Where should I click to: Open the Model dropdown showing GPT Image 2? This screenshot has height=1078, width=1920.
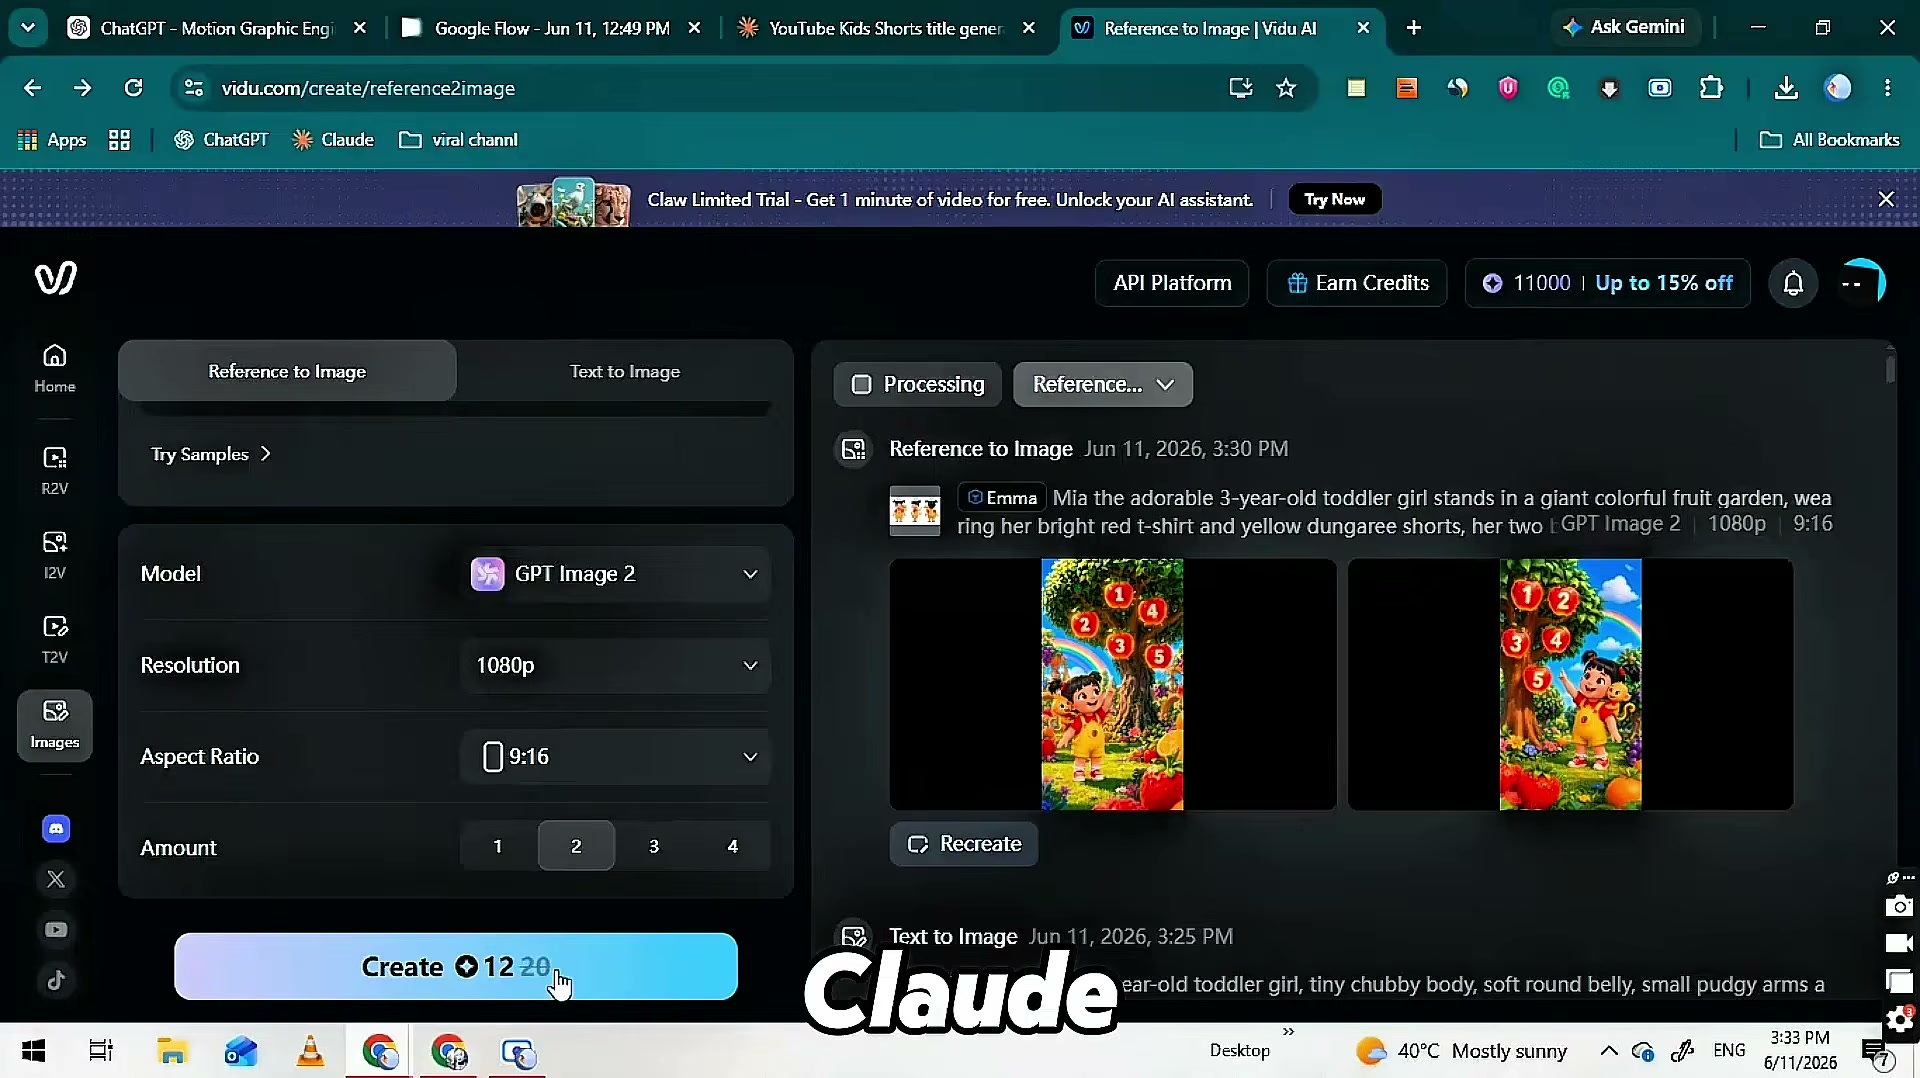[x=616, y=574]
